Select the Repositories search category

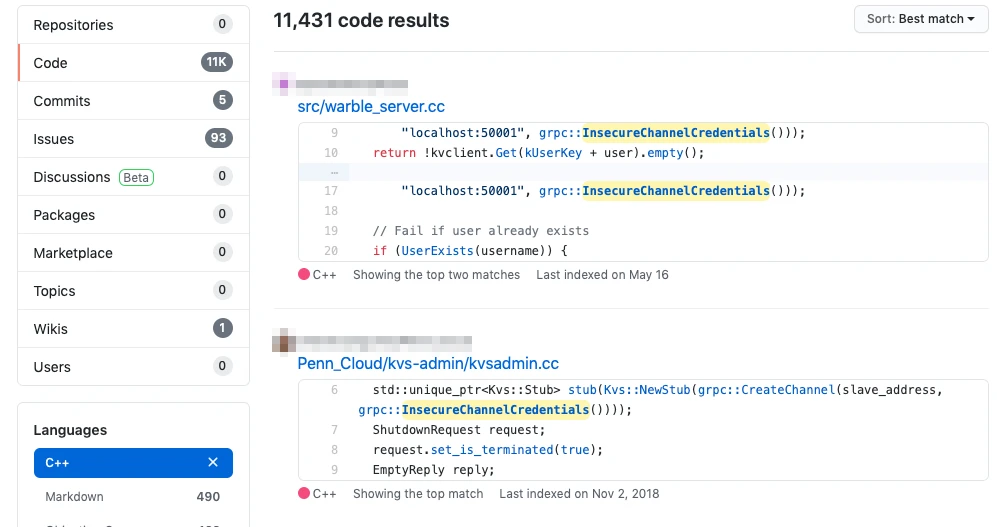tap(73, 25)
